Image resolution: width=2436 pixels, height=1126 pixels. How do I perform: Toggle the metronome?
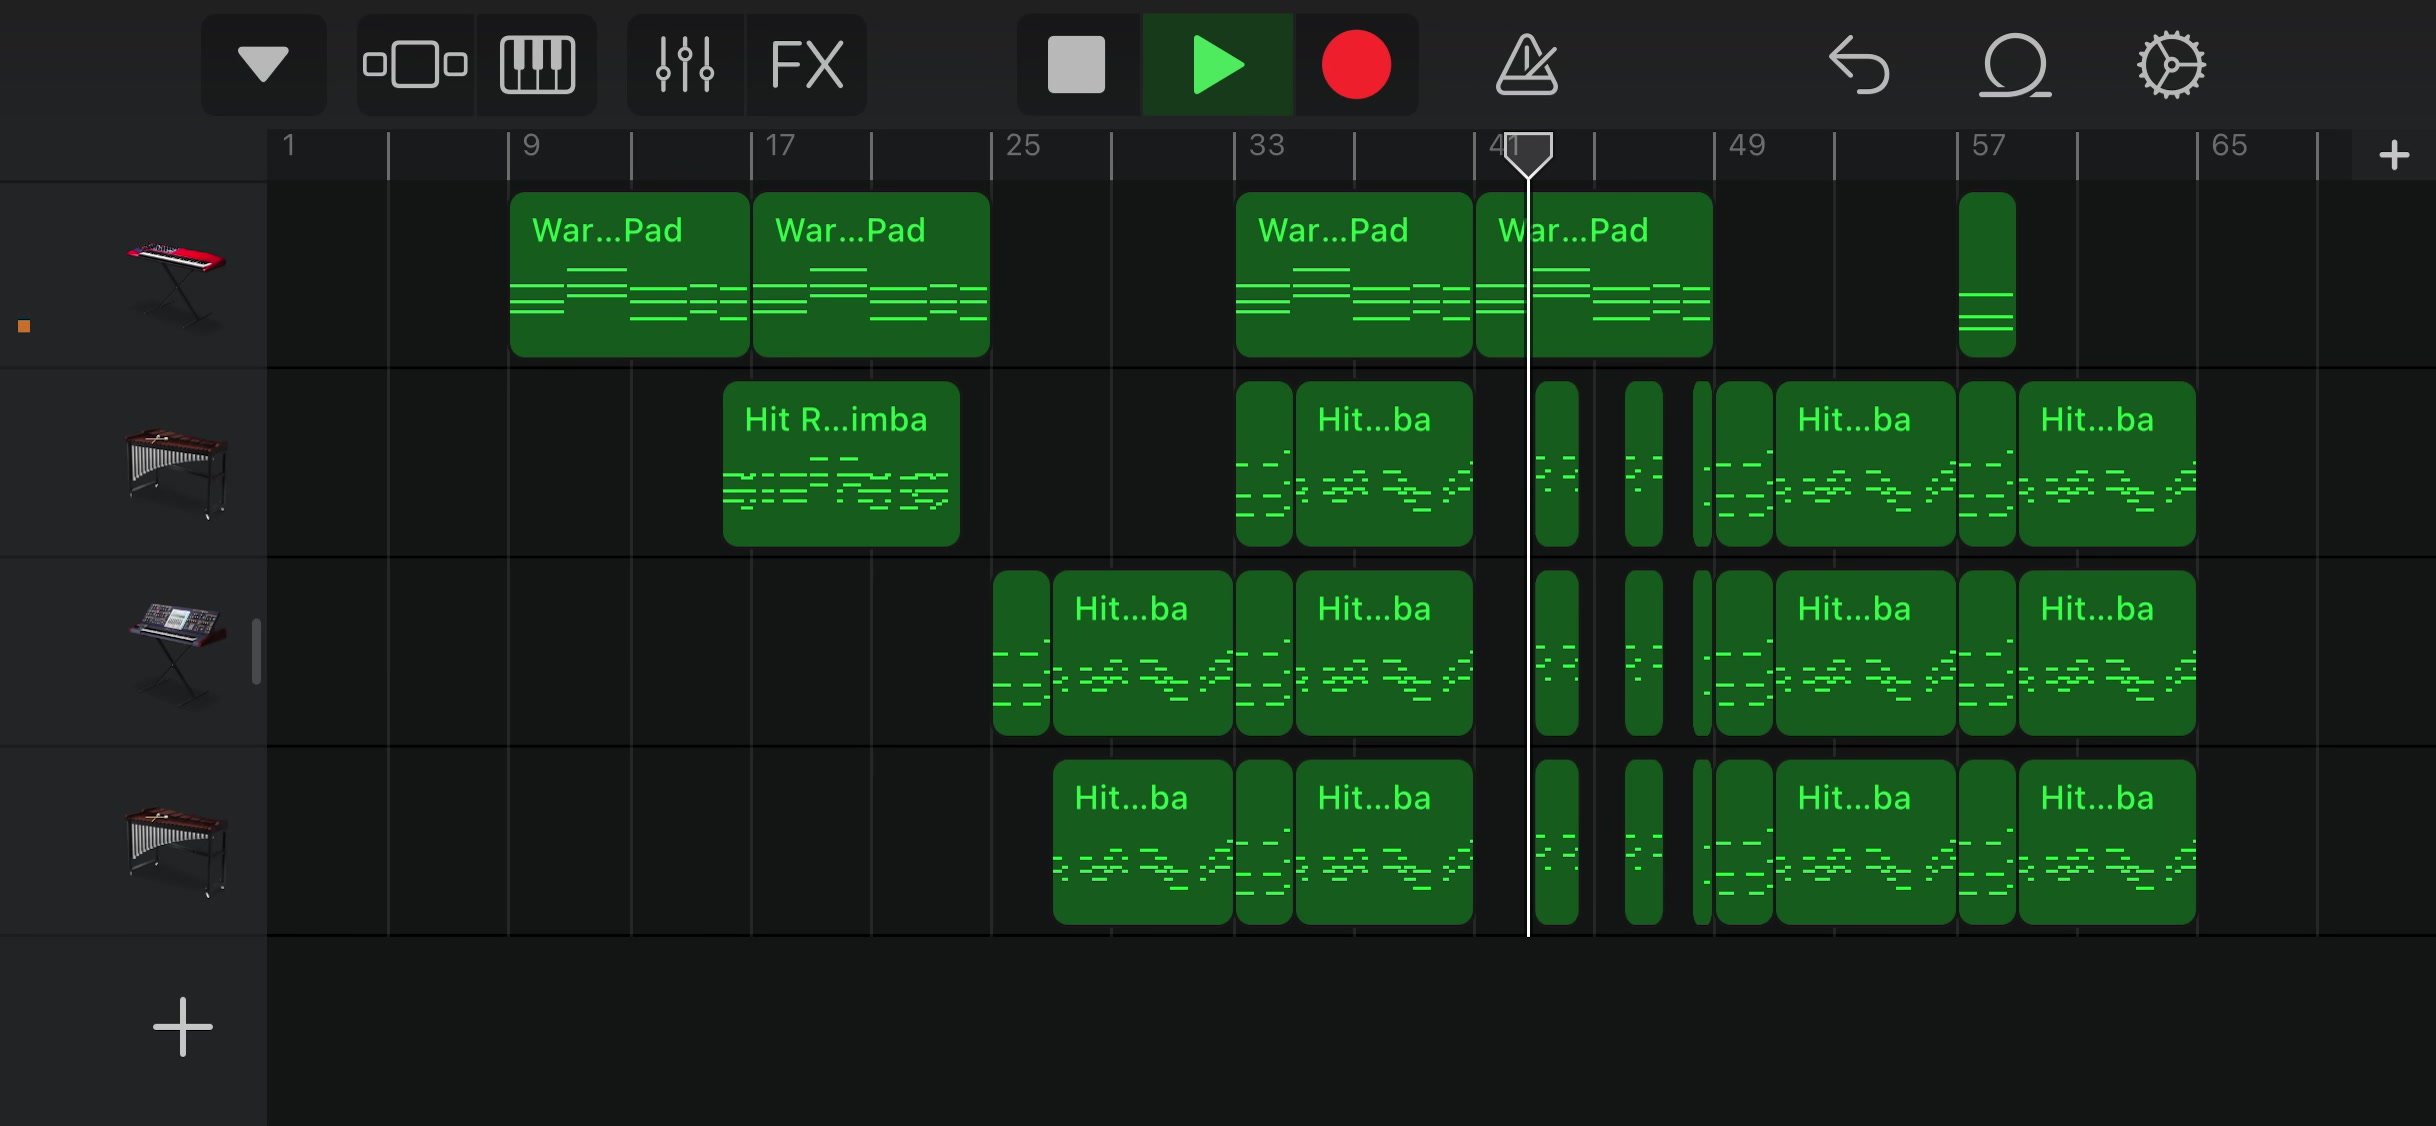(1526, 65)
